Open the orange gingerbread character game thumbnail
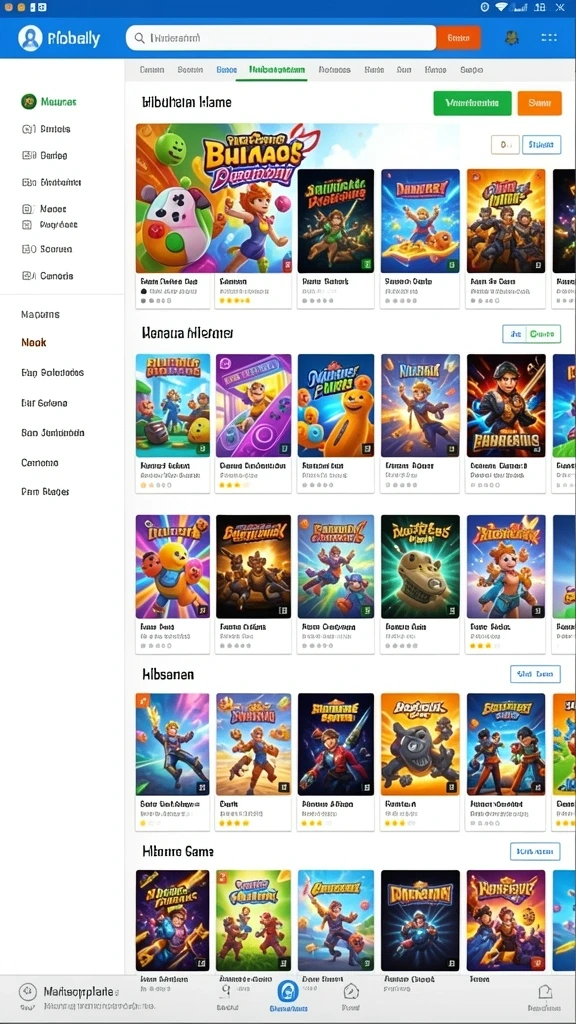This screenshot has width=576, height=1024. 336,405
